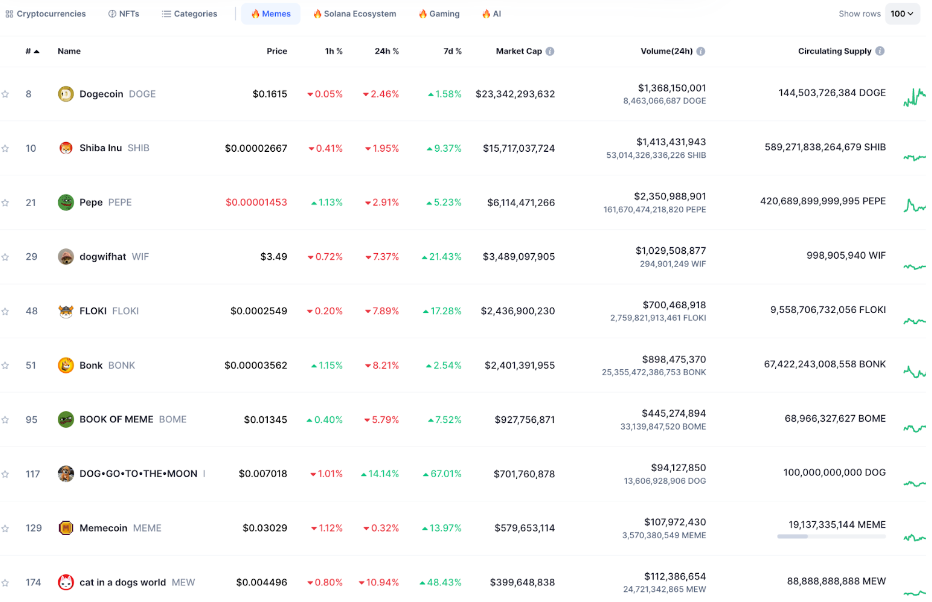
Task: Click Sort by Name column header
Action: pyautogui.click(x=69, y=51)
